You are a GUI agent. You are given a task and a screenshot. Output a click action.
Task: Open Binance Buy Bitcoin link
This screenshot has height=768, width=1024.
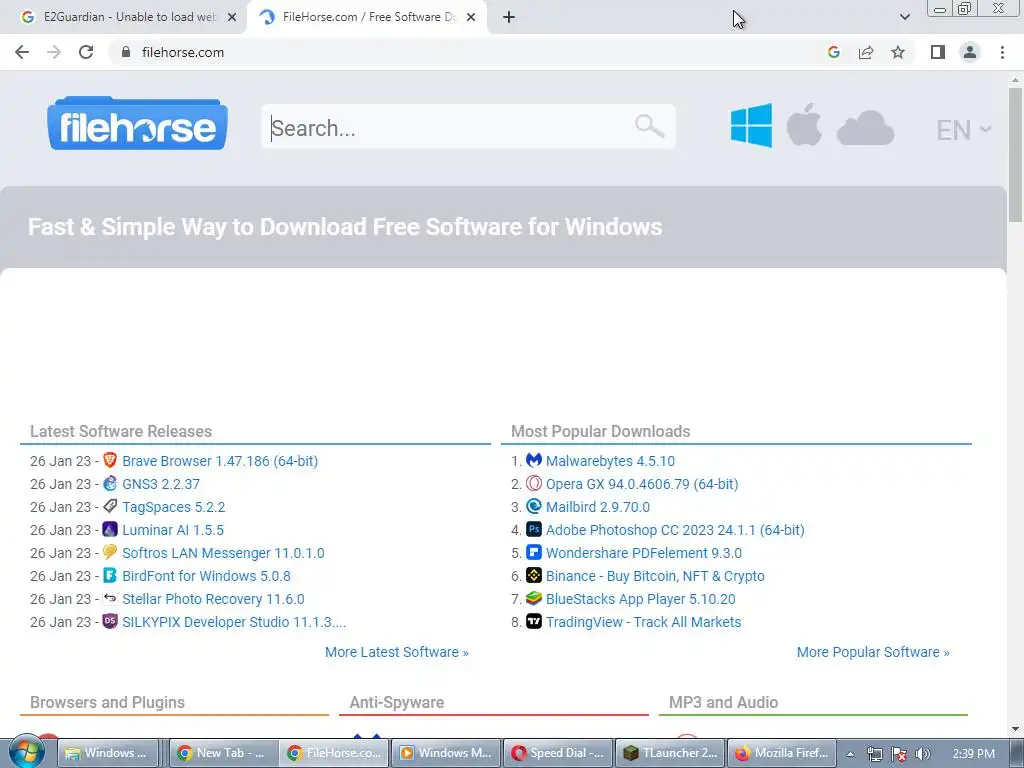[x=655, y=576]
